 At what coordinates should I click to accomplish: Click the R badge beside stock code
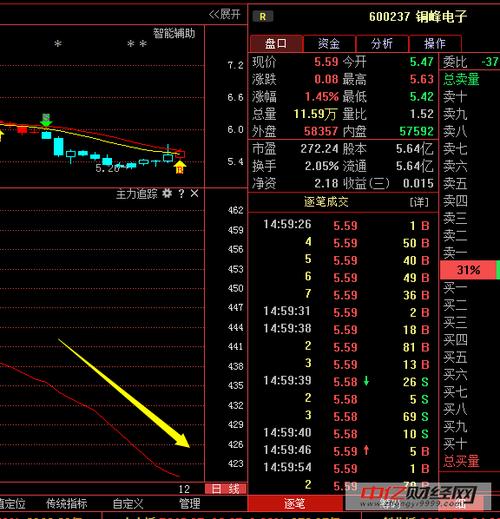(263, 16)
